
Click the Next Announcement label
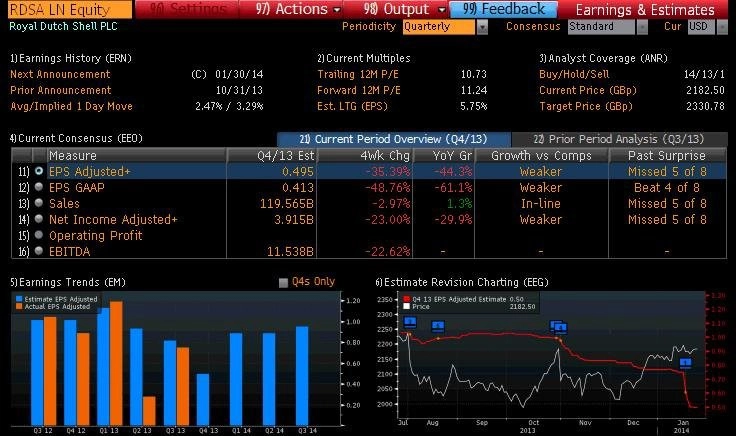click(61, 74)
